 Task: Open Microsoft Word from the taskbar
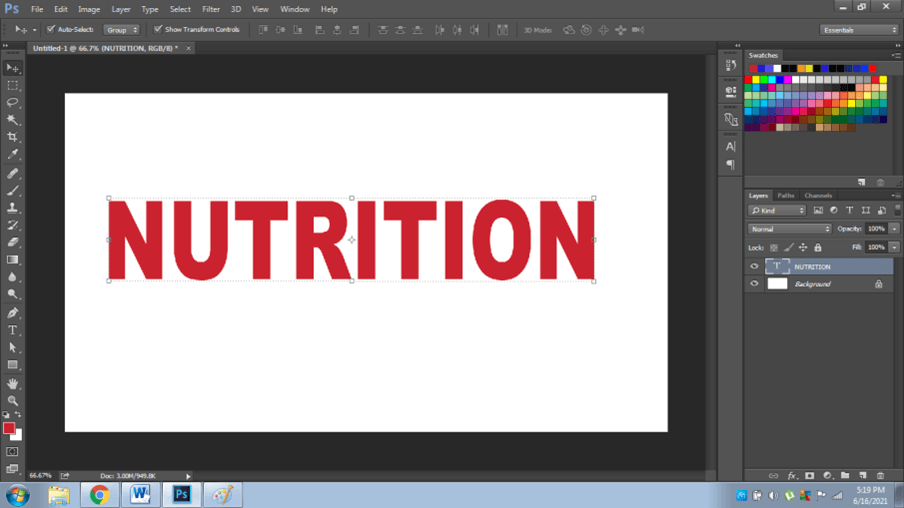coord(140,495)
